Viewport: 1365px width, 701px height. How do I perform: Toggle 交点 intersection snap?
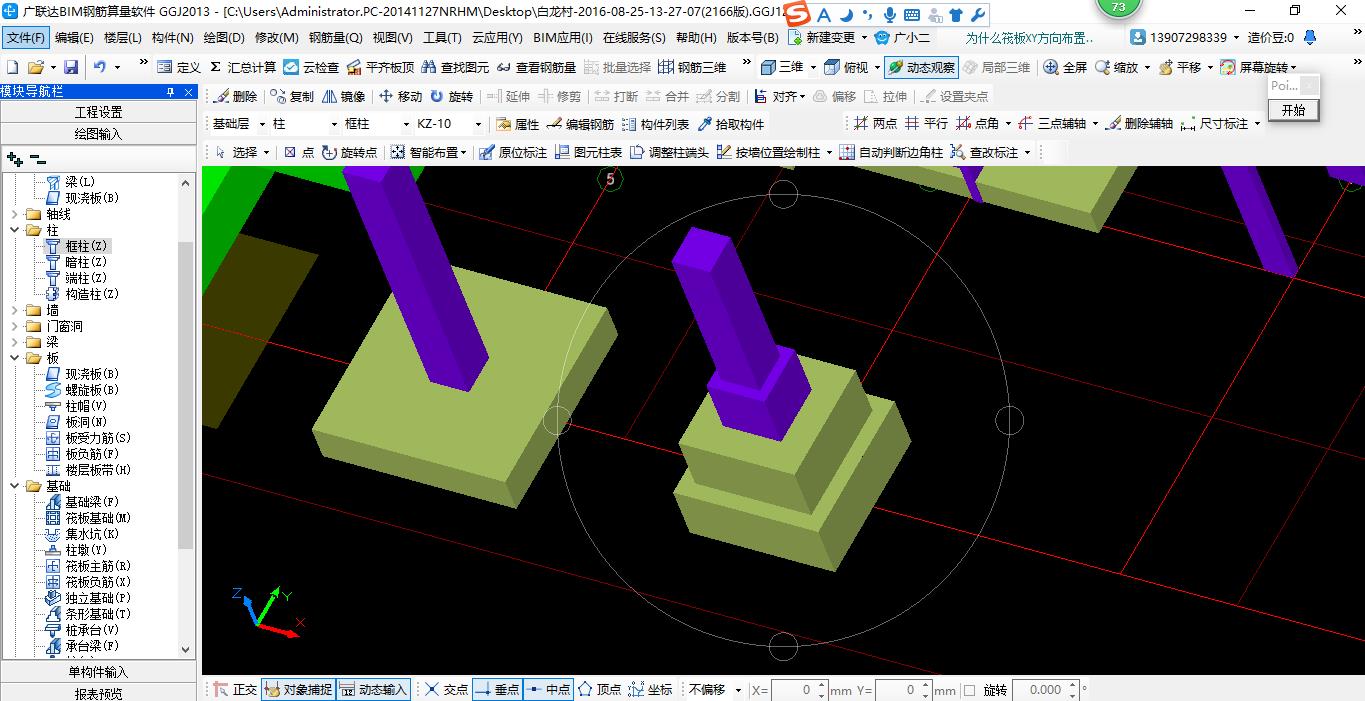(x=446, y=689)
